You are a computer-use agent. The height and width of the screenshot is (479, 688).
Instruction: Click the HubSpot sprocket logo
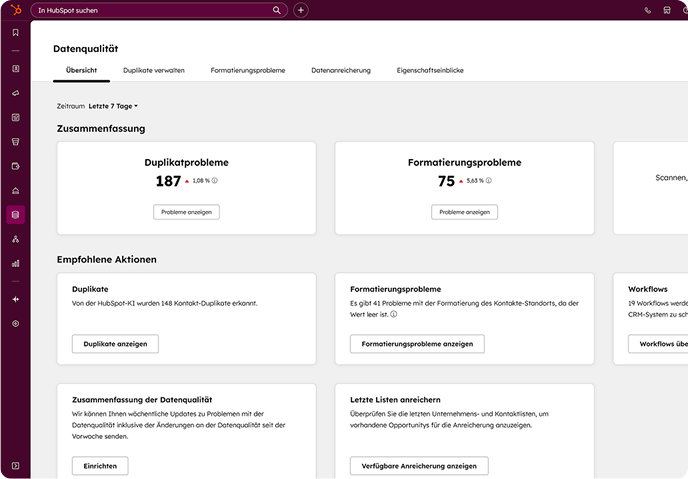click(15, 10)
